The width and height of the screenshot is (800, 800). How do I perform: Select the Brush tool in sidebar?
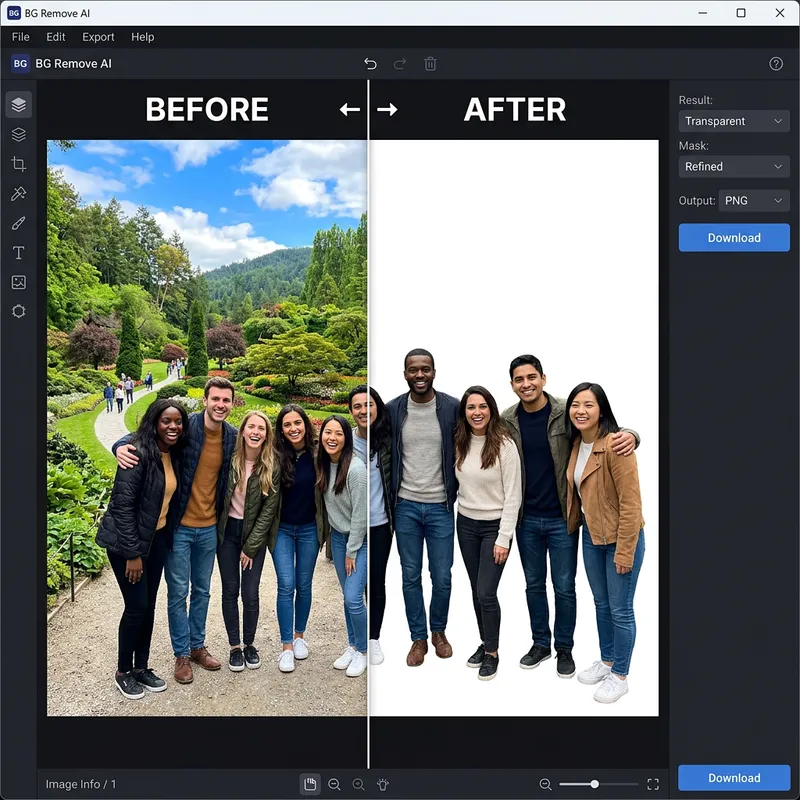coord(18,223)
